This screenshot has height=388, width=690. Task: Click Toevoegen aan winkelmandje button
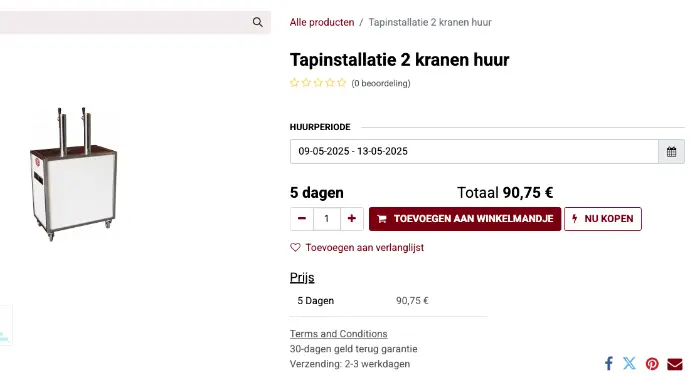(465, 219)
